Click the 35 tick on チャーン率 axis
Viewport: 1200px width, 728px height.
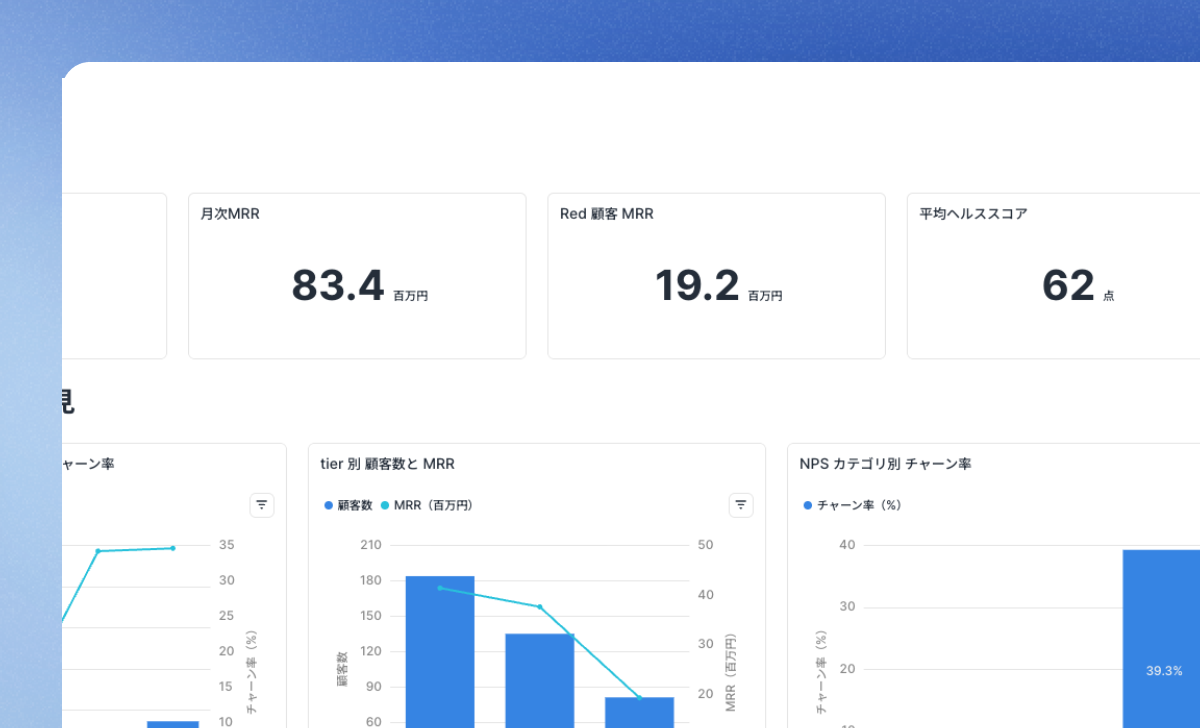[226, 545]
